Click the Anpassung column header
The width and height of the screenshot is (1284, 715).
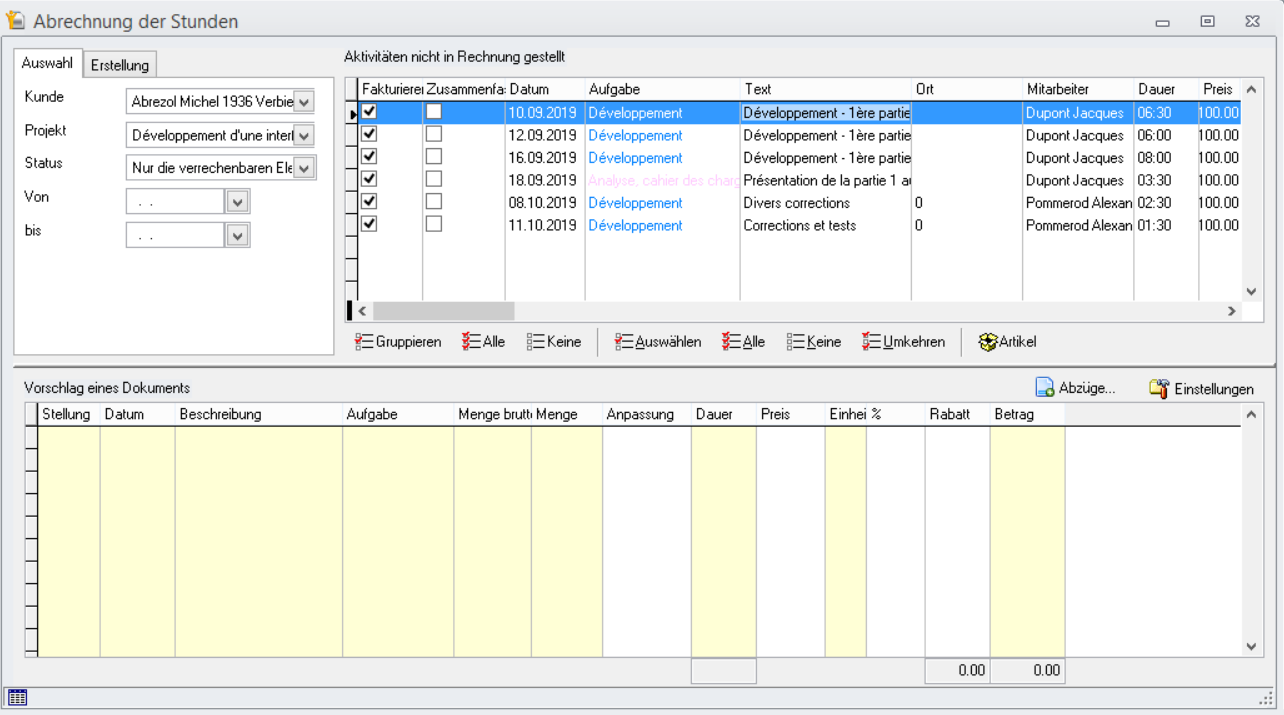pos(646,414)
